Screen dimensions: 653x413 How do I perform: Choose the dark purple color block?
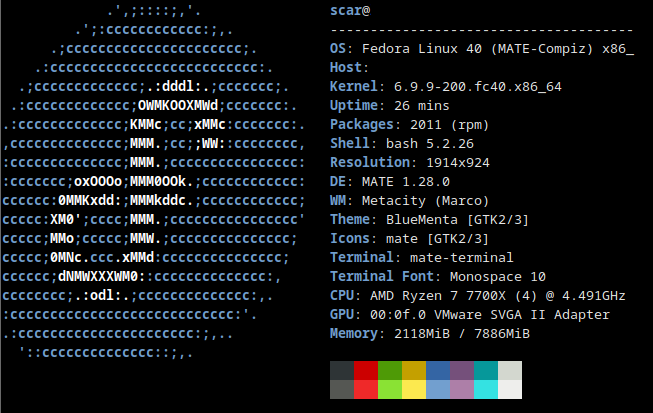click(x=462, y=370)
